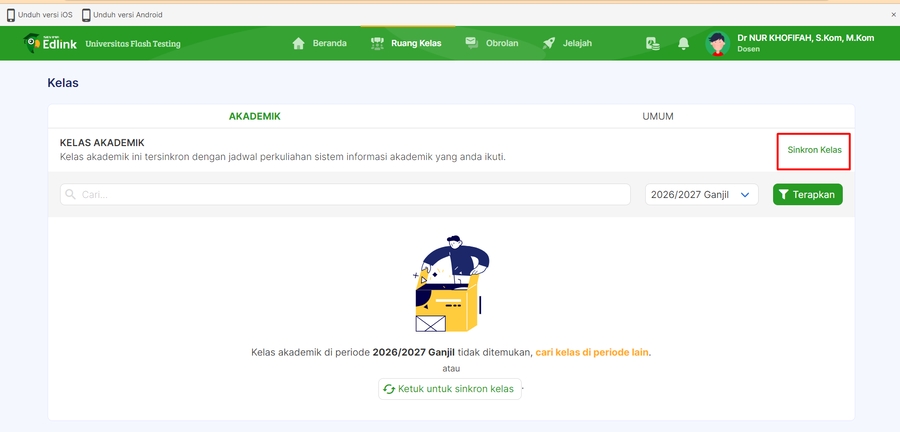
Task: Open Jelajah via the rocket icon
Action: 549,43
